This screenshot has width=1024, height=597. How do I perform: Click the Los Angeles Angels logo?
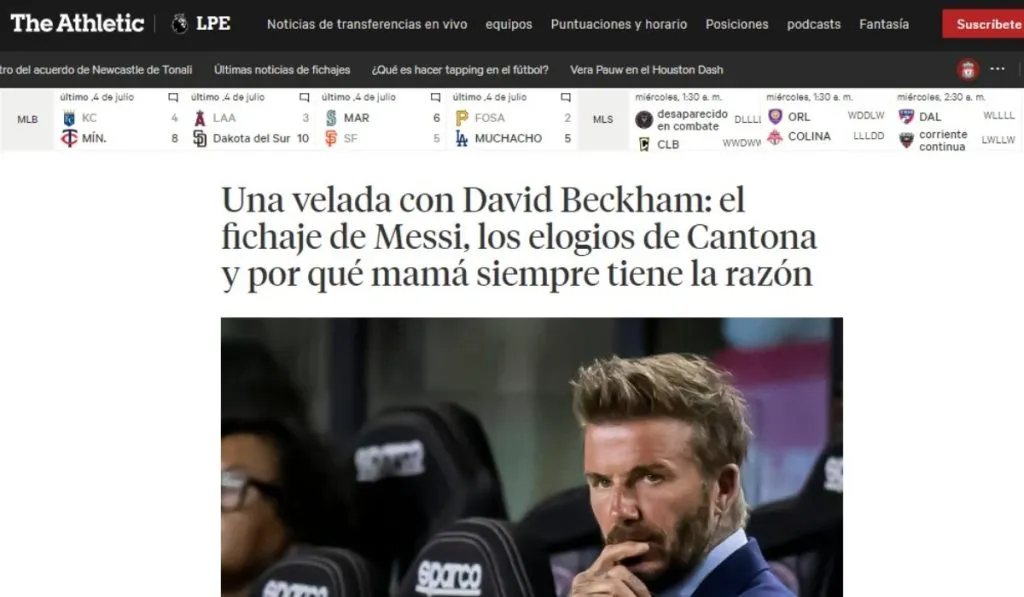coord(200,118)
